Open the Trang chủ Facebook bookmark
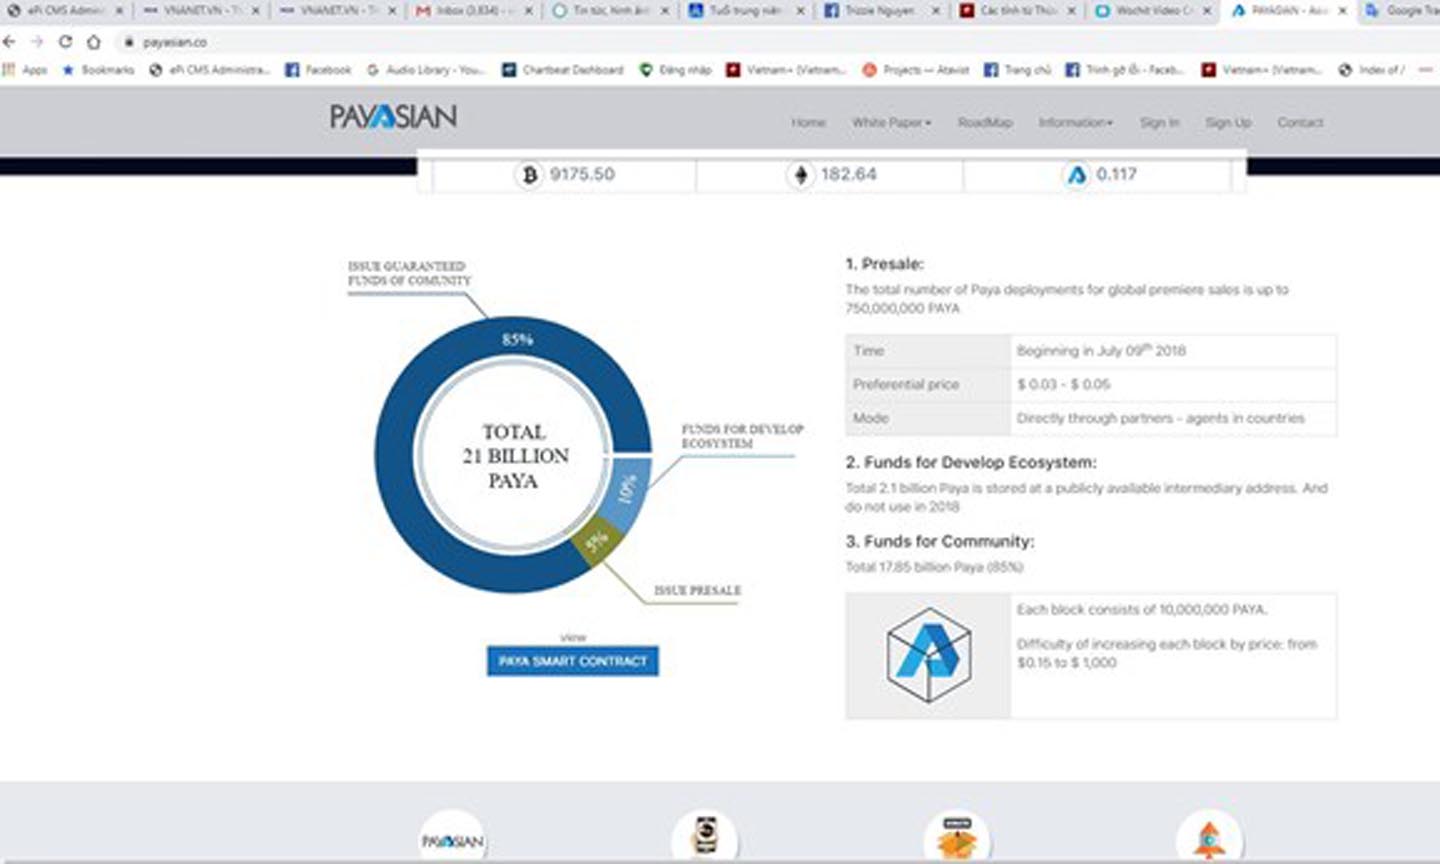Screen dimensions: 1440x864 (x=1017, y=70)
